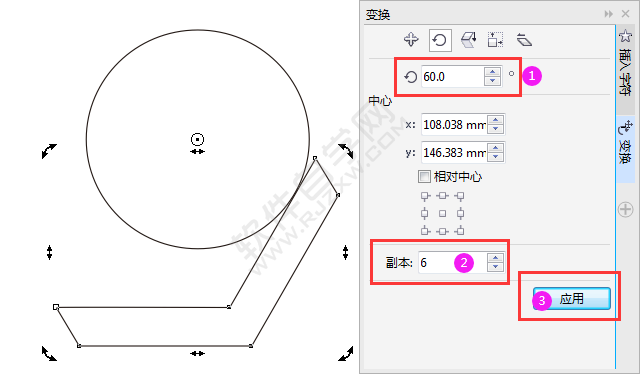The width and height of the screenshot is (640, 374).
Task: Click the top-right rotation handle
Action: [346, 151]
